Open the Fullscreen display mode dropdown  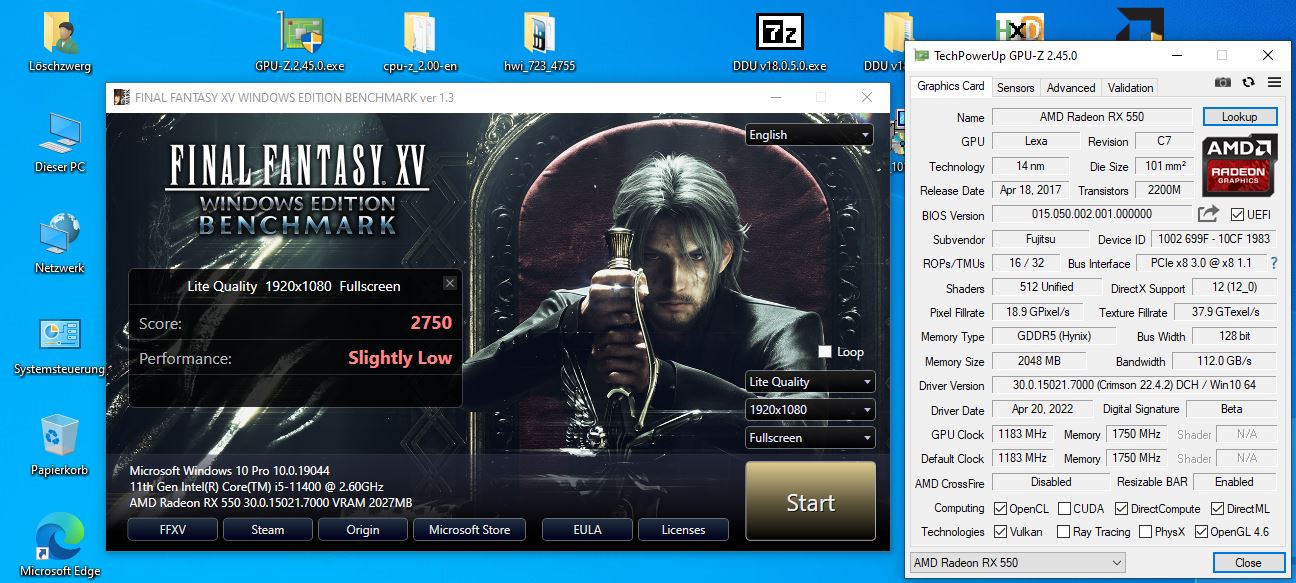[x=810, y=438]
